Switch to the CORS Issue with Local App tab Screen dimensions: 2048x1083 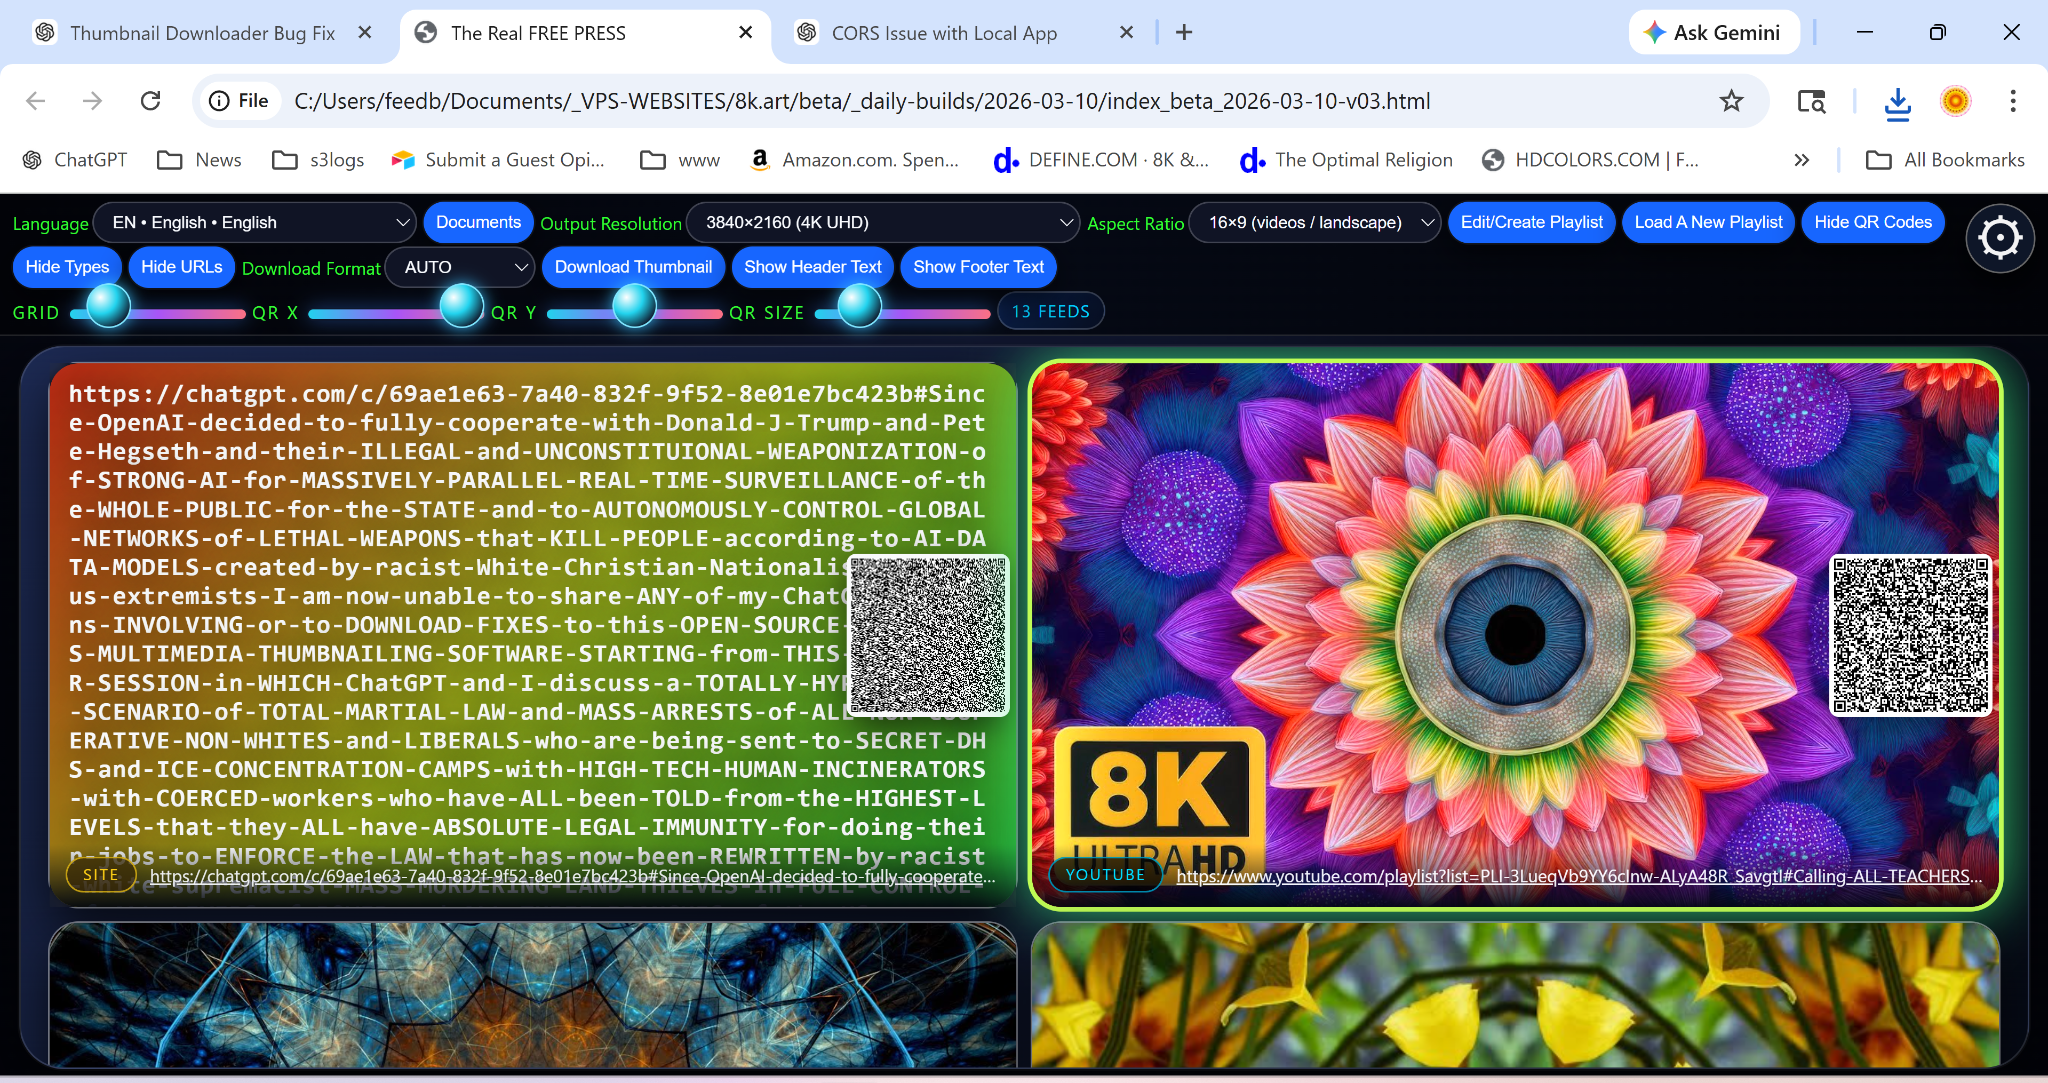point(944,33)
